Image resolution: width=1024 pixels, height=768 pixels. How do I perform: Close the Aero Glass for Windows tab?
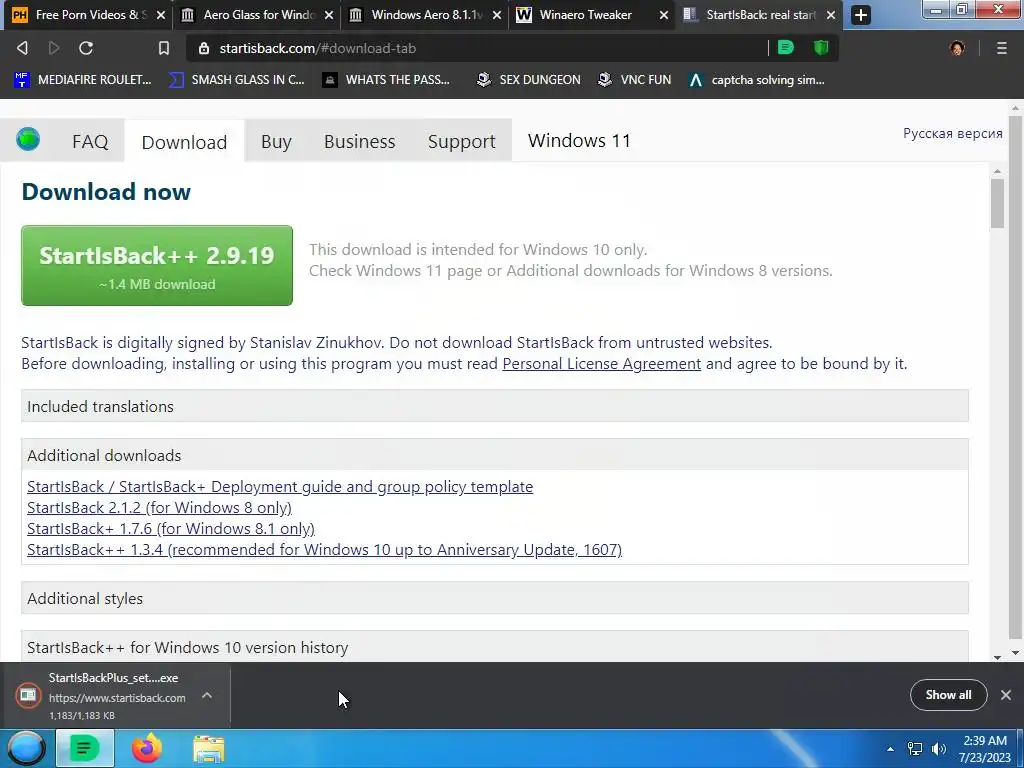[329, 15]
